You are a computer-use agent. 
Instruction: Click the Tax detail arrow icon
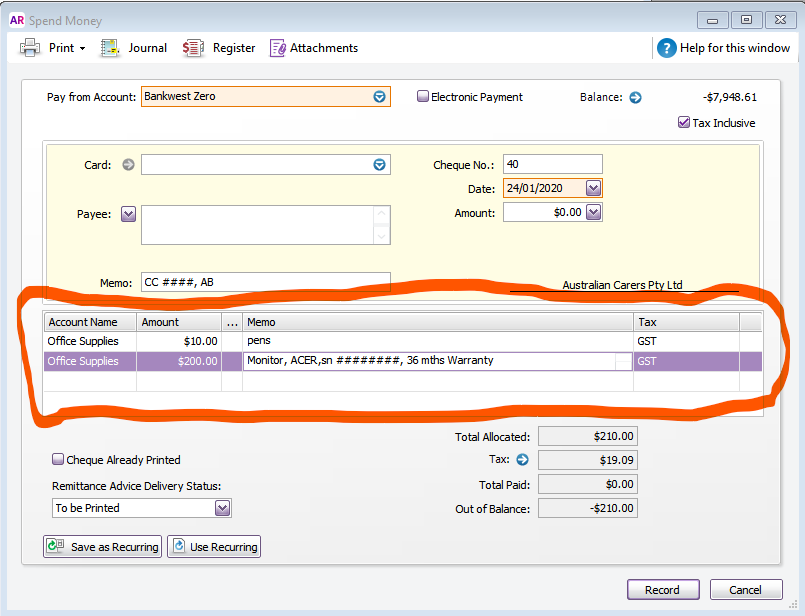[521, 460]
